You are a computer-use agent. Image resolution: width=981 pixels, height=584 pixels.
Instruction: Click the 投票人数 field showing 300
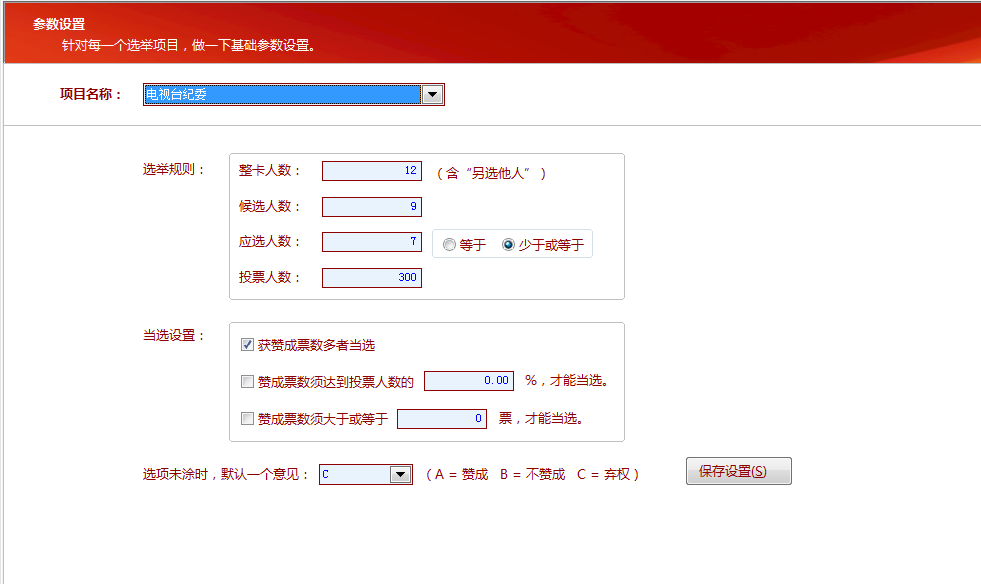point(371,278)
